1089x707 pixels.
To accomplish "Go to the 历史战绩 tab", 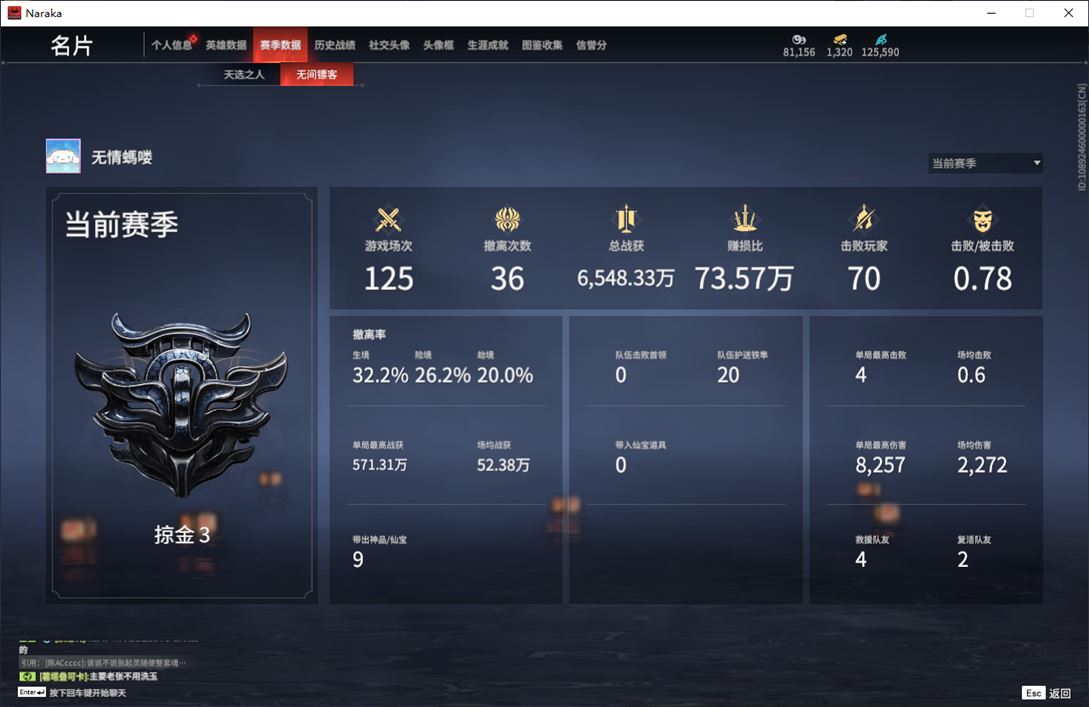I will (335, 45).
